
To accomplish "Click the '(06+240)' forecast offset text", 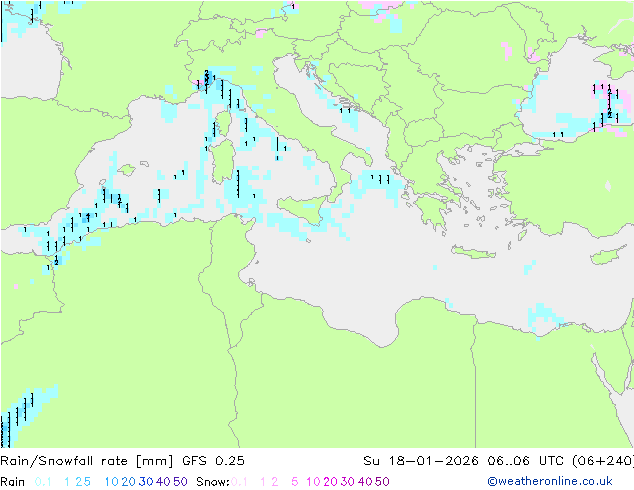I will click(603, 461).
